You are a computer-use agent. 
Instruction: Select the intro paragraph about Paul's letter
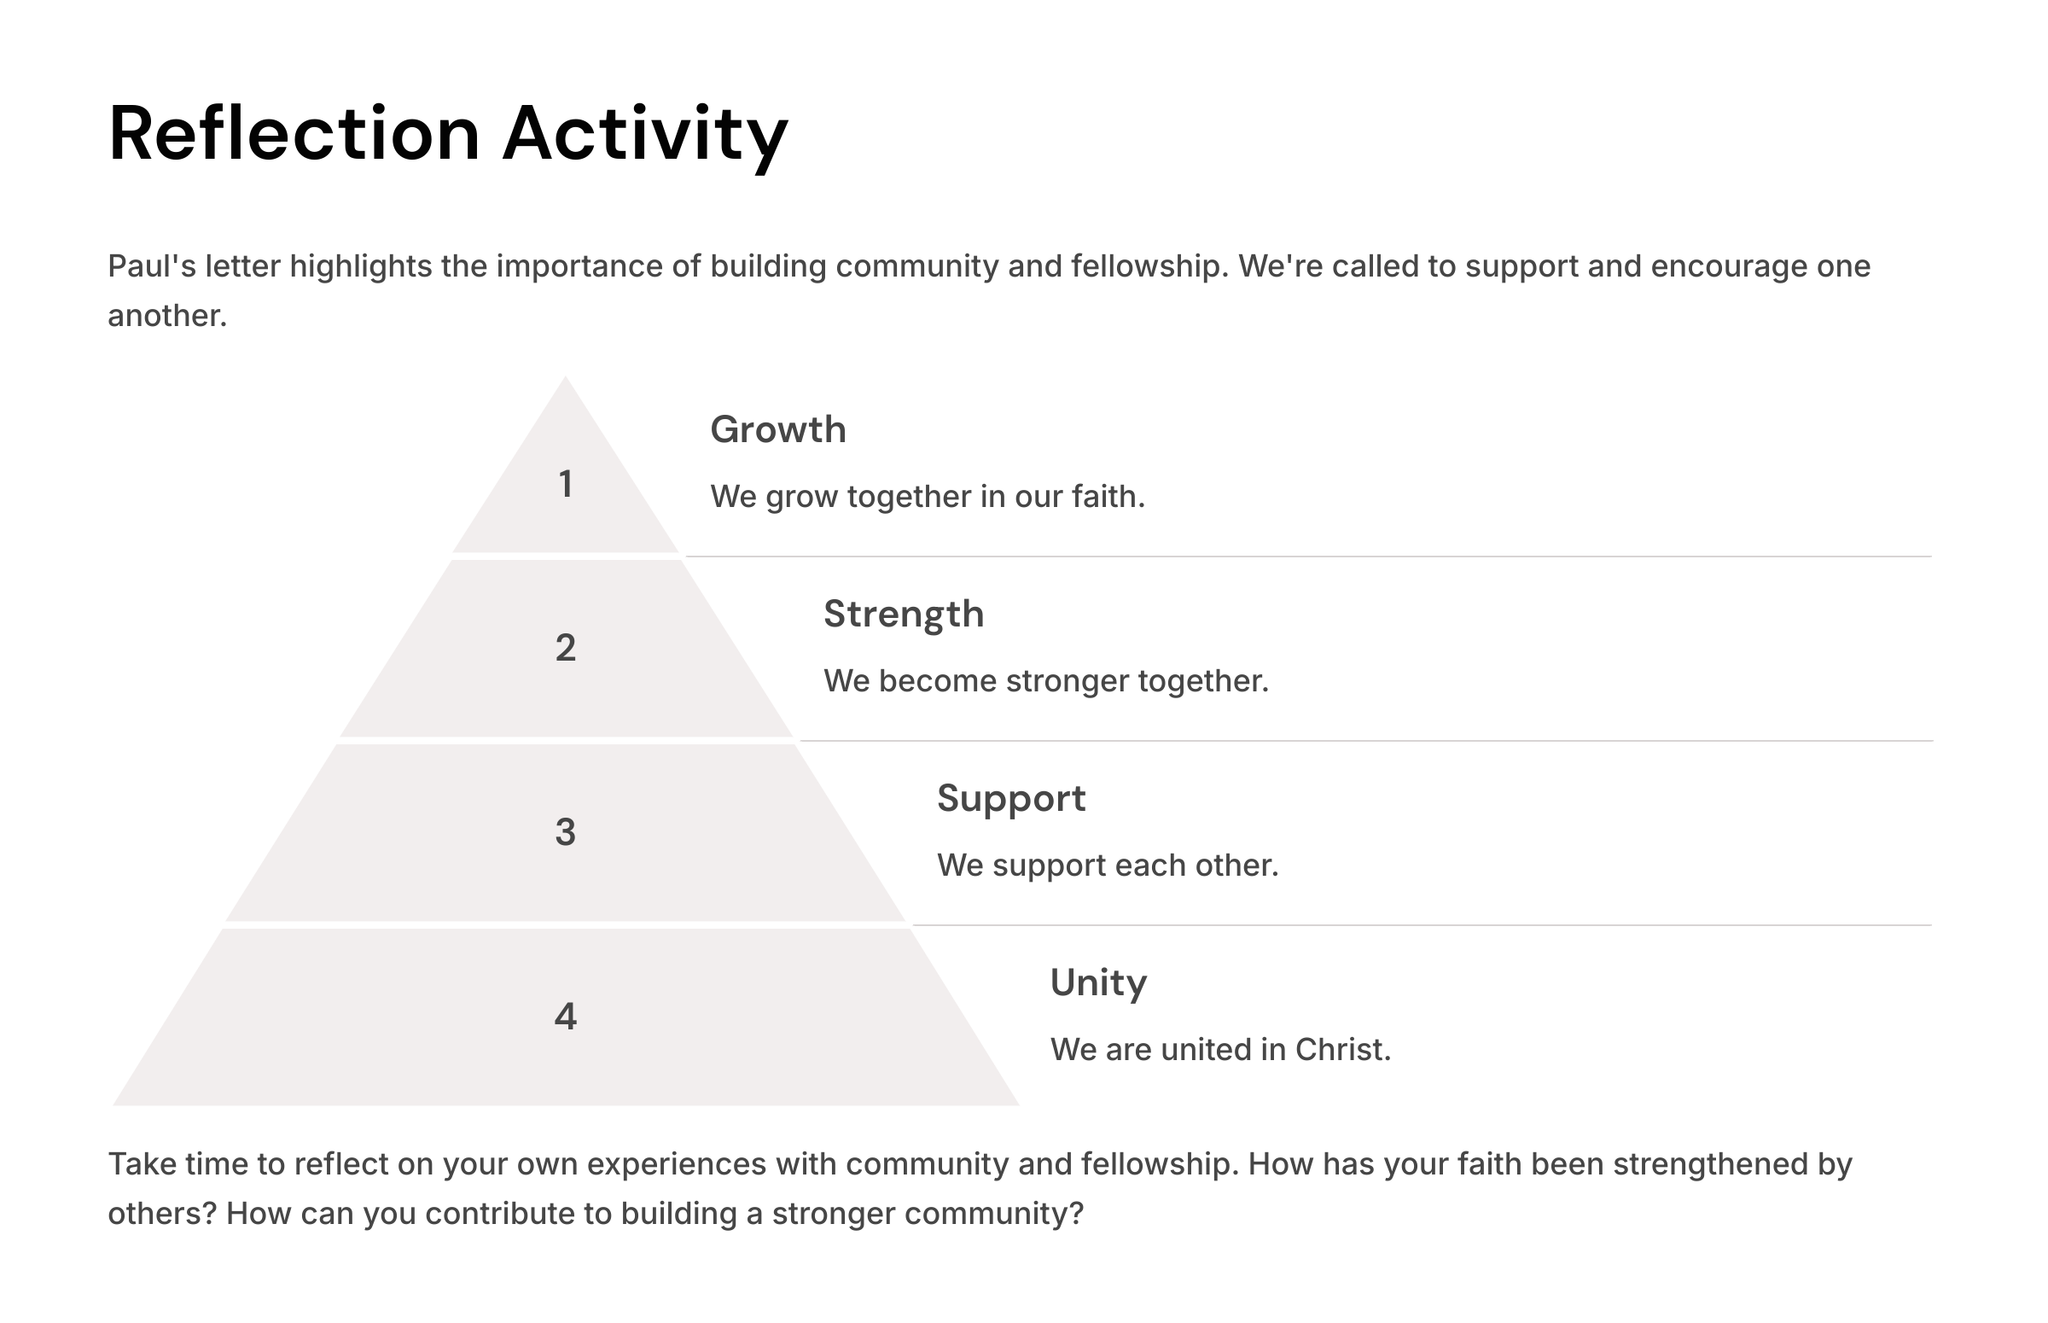point(988,290)
